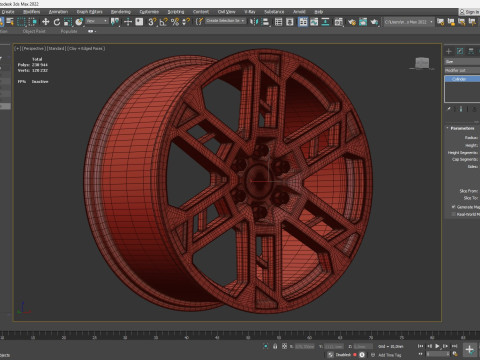This screenshot has width=480, height=360.
Task: Toggle the Window/Crossing selection icon
Action: click(x=32, y=22)
